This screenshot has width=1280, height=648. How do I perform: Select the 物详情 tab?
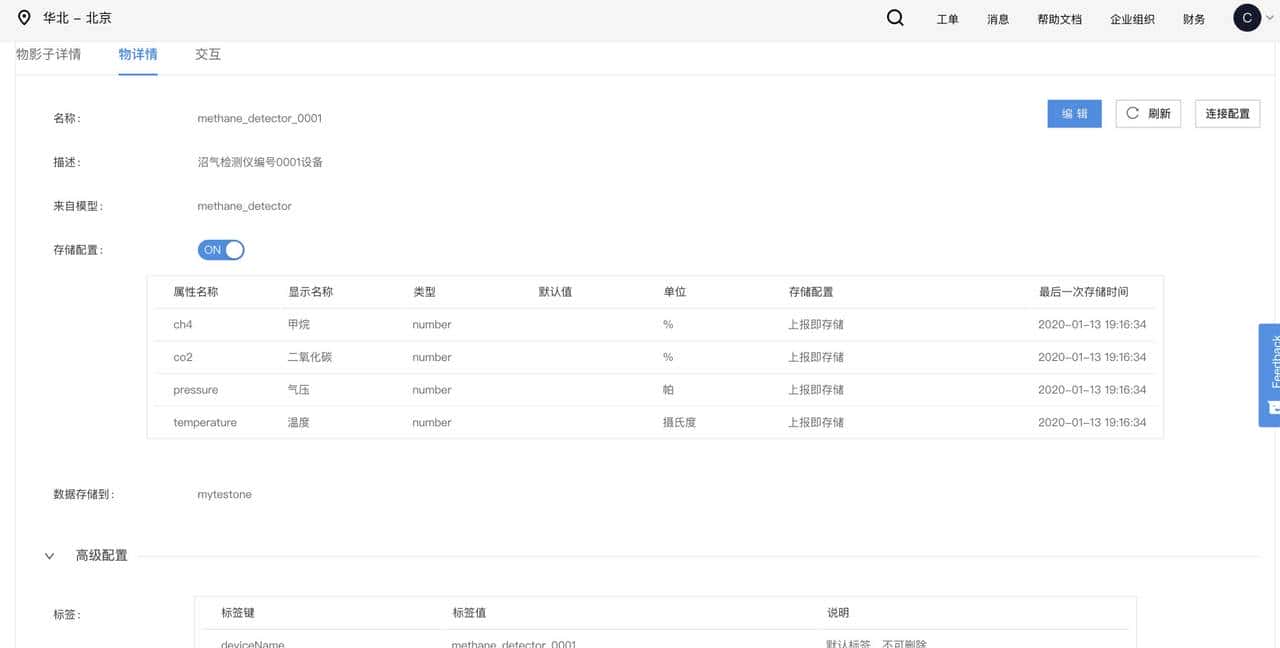coord(137,55)
